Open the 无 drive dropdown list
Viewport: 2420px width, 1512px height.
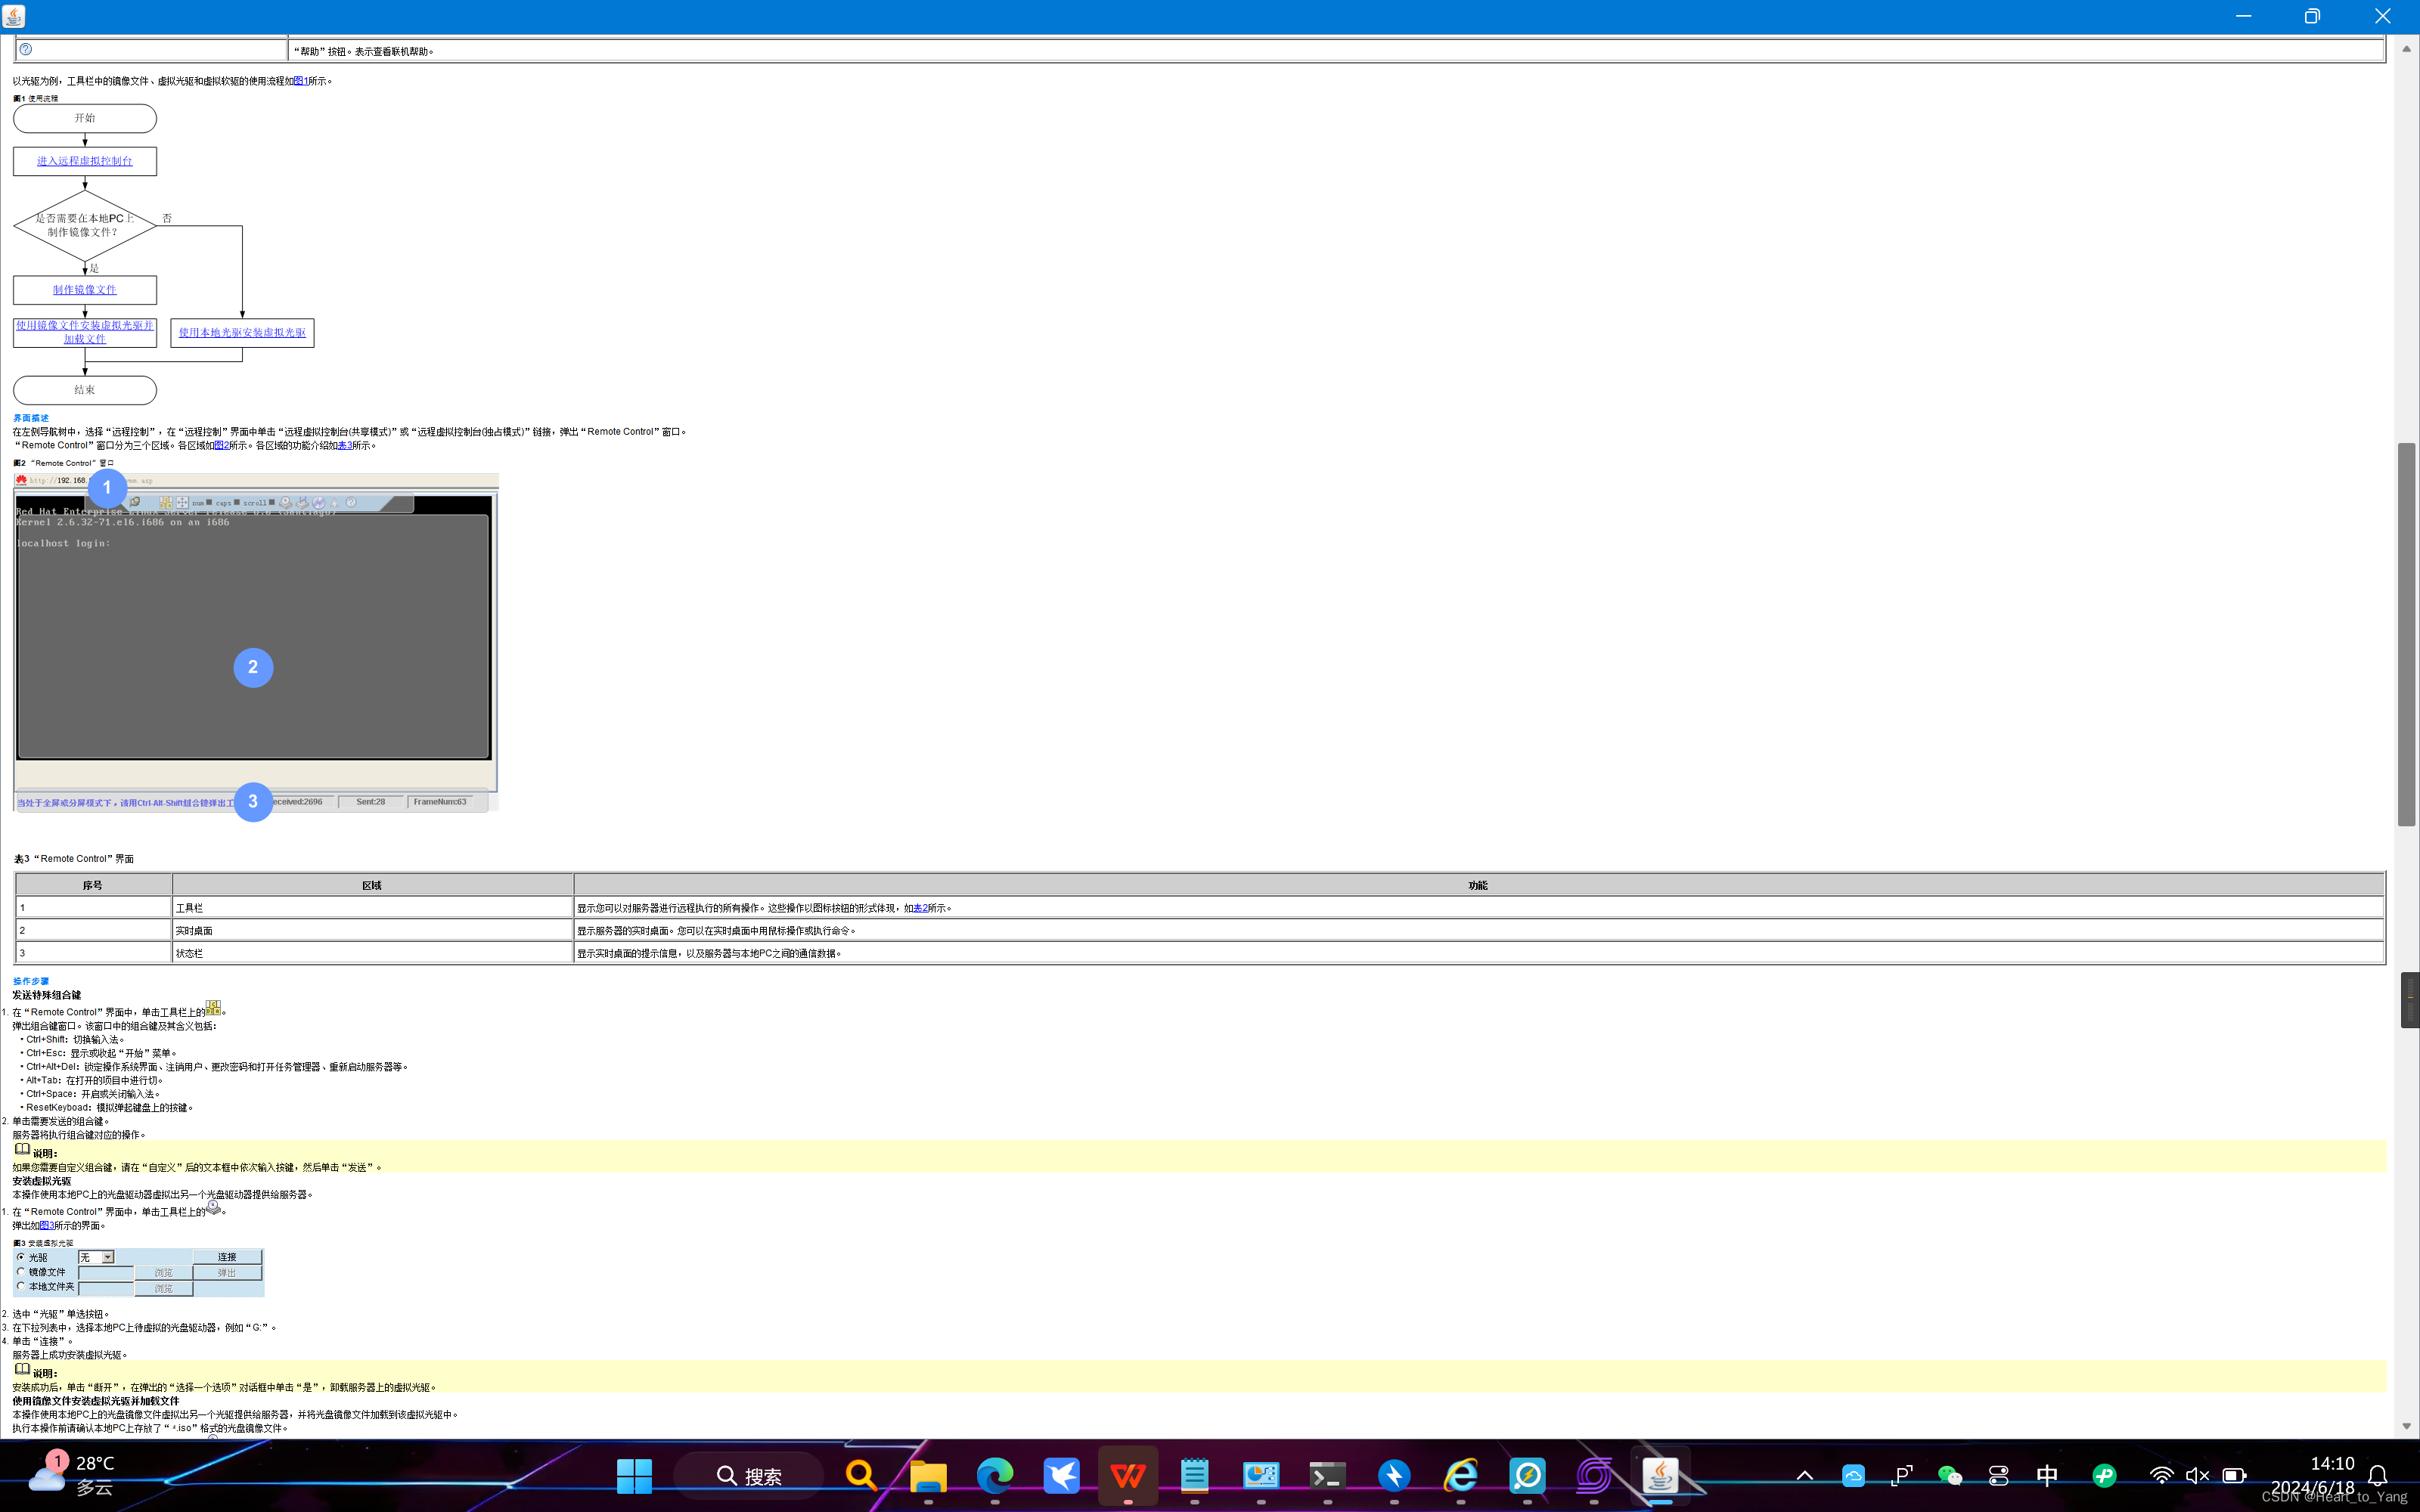tap(108, 1257)
